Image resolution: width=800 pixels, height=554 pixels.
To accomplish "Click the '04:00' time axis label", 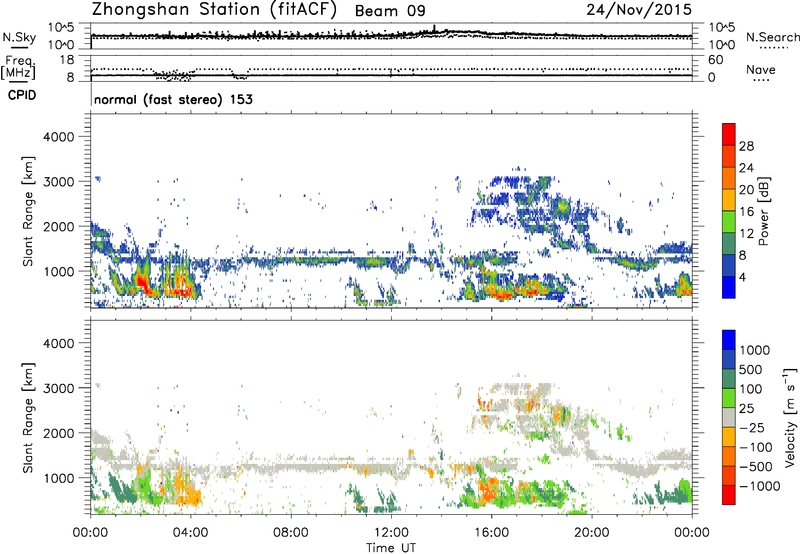I will click(x=190, y=533).
